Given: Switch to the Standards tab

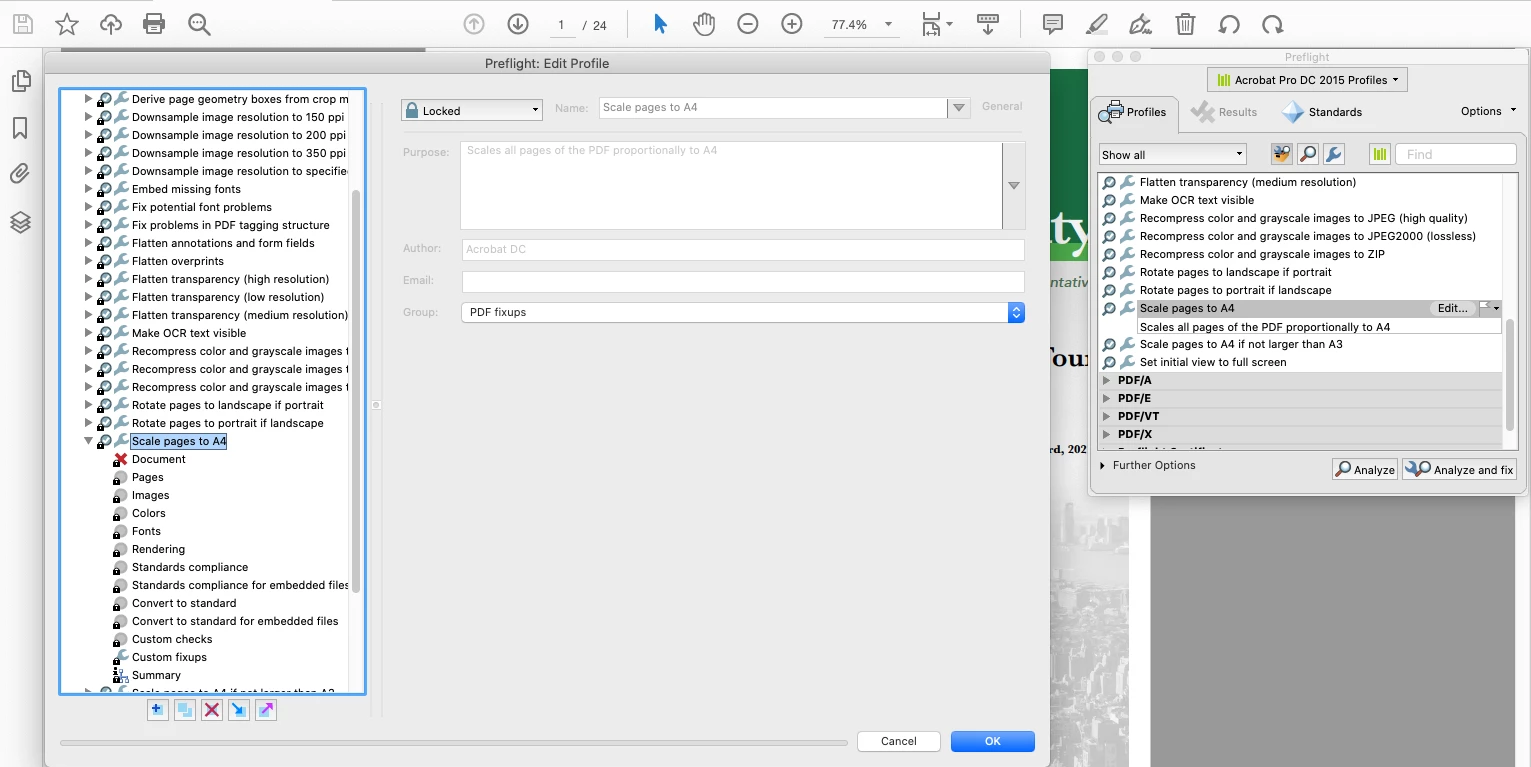Looking at the screenshot, I should [1322, 112].
